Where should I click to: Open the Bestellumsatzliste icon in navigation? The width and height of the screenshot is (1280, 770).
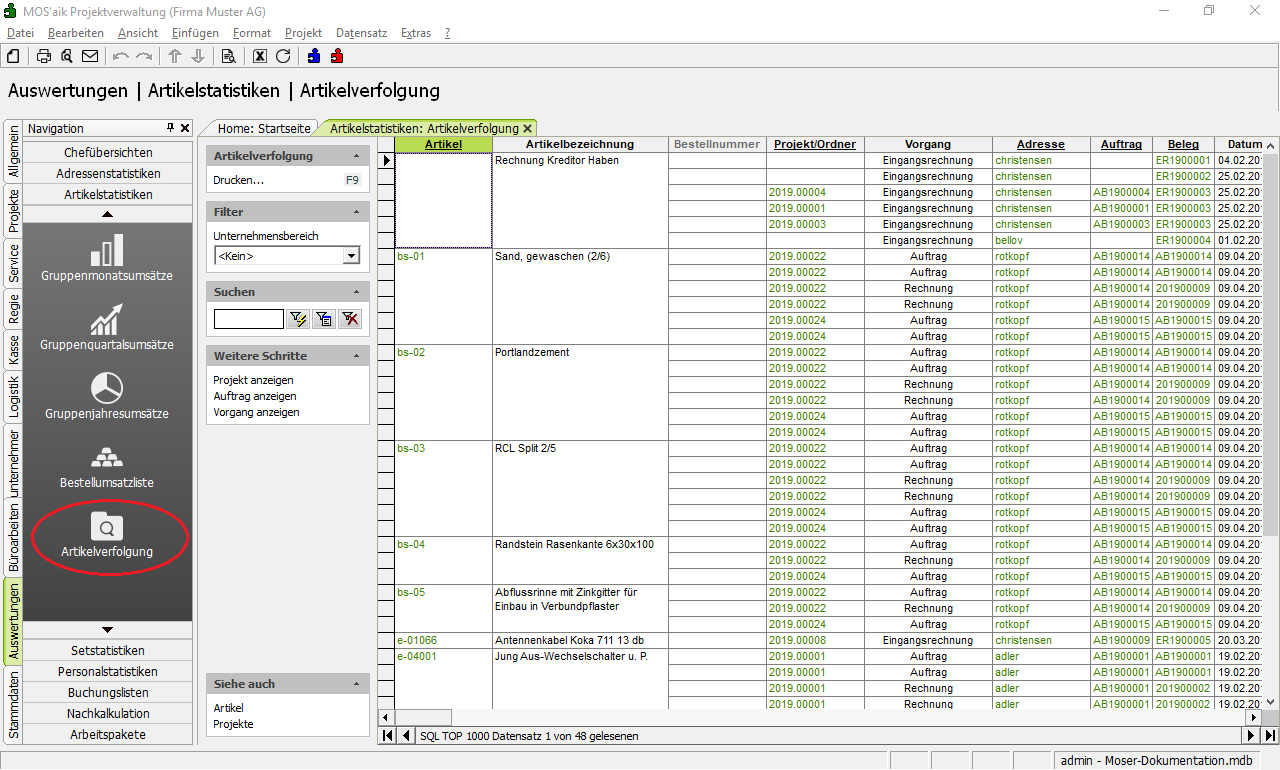[108, 458]
